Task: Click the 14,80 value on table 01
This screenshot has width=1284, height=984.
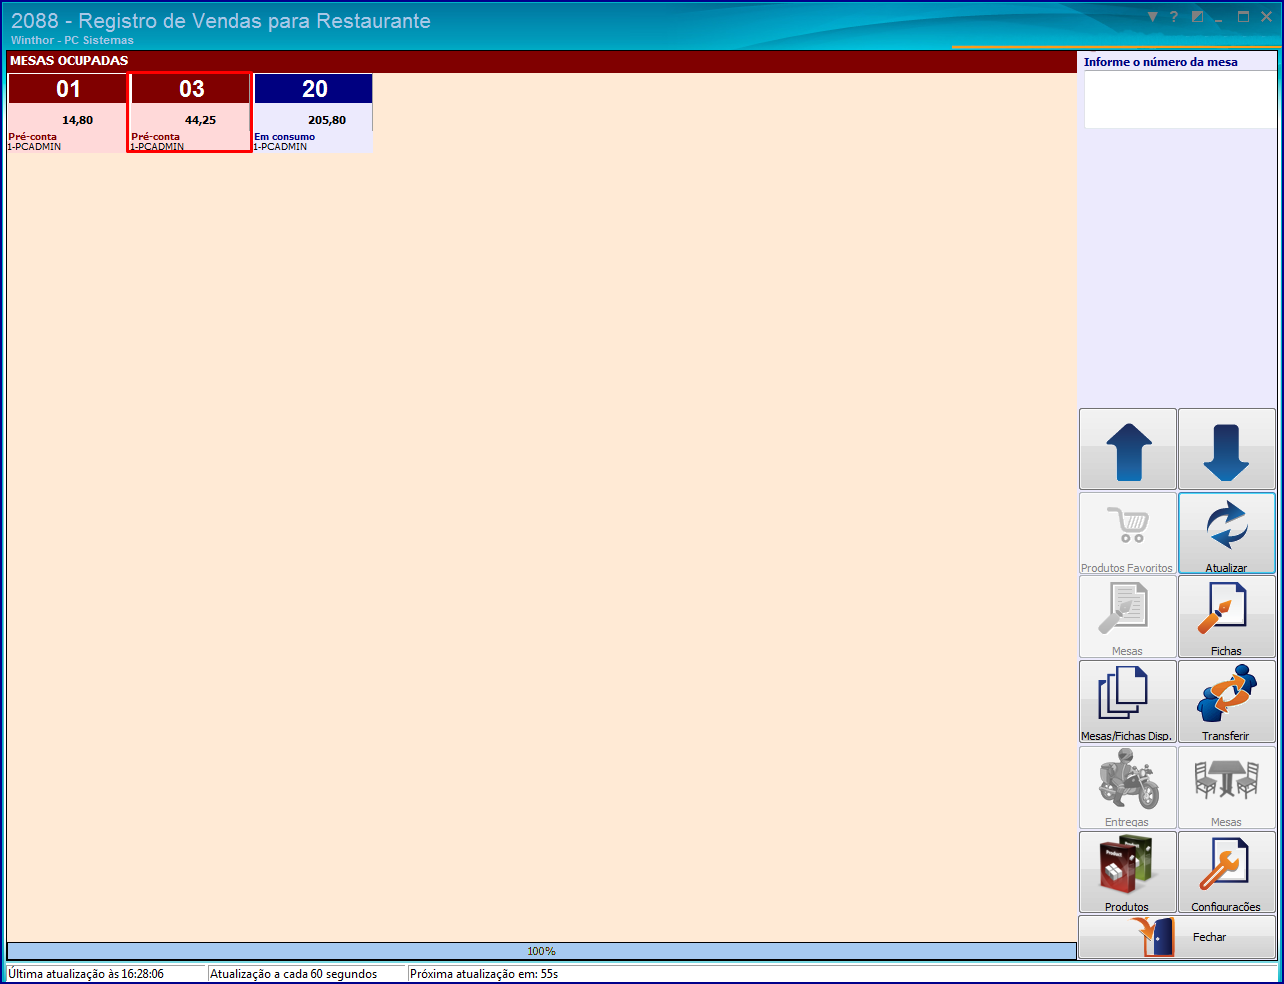Action: pos(77,120)
